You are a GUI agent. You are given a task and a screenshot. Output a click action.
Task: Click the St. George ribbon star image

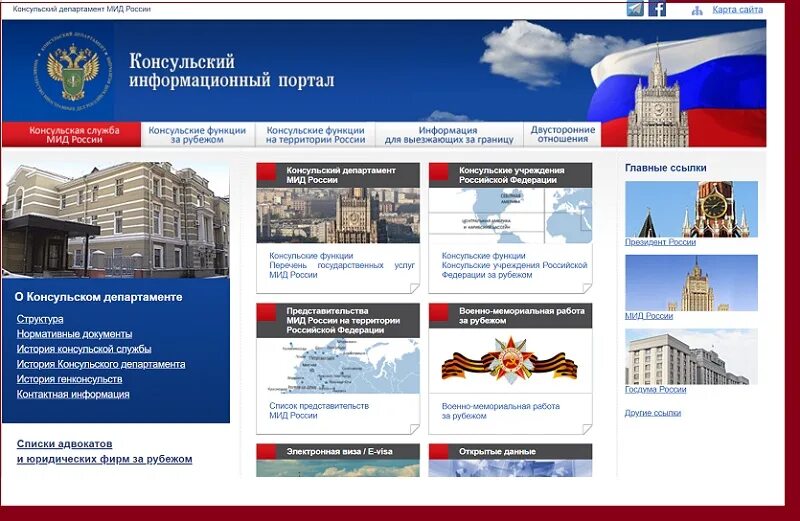click(510, 360)
